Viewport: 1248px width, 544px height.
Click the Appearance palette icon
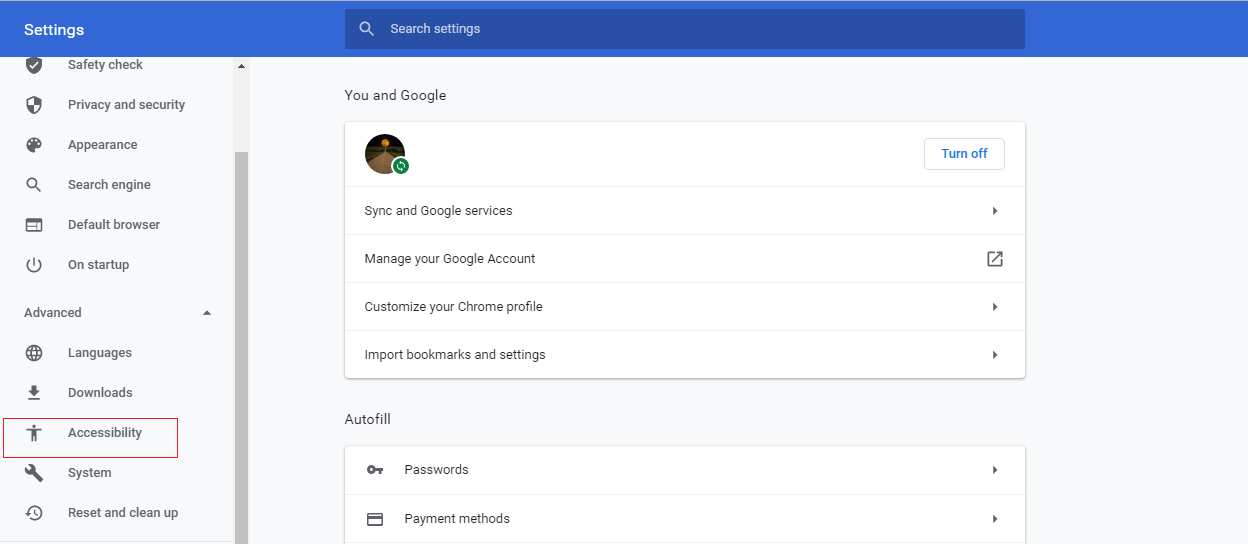tap(34, 145)
